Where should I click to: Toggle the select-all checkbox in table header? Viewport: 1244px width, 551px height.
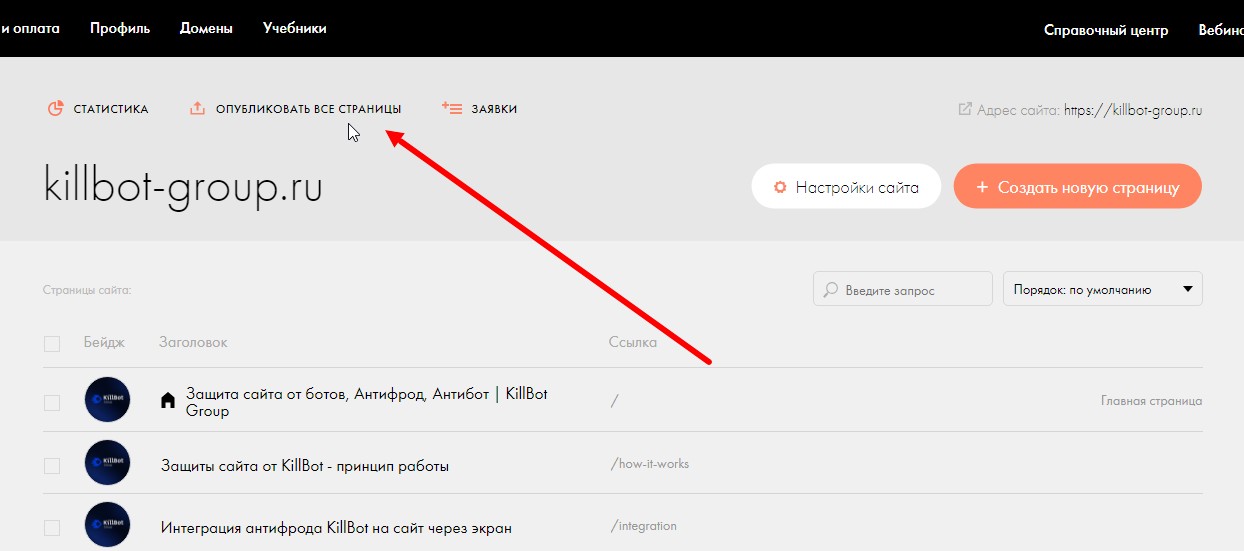pyautogui.click(x=52, y=344)
